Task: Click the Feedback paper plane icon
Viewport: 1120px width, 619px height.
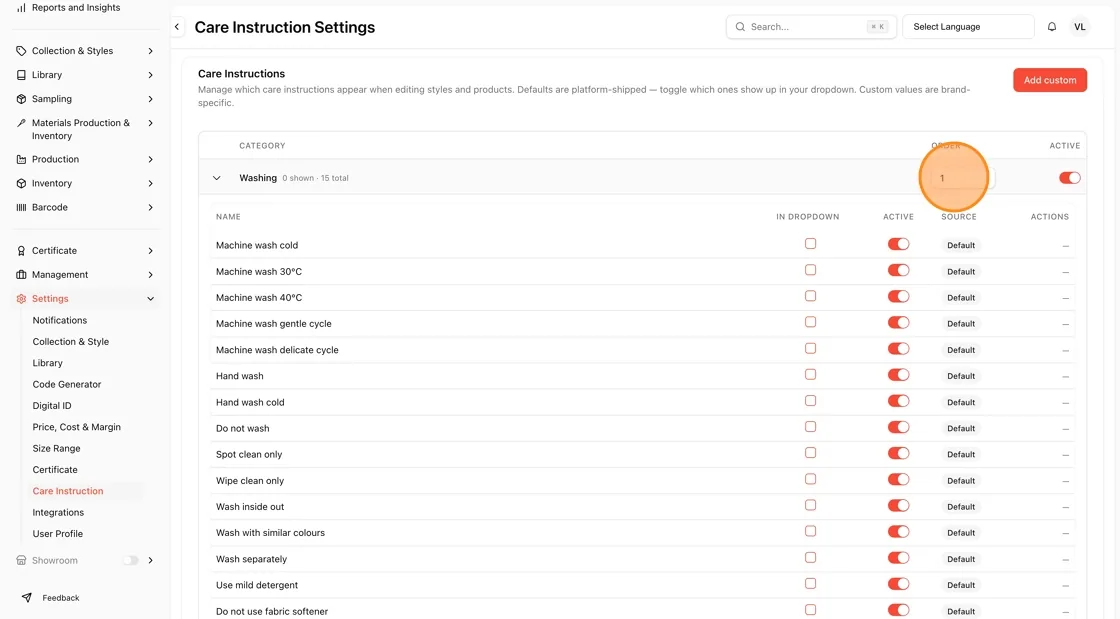Action: [x=26, y=598]
